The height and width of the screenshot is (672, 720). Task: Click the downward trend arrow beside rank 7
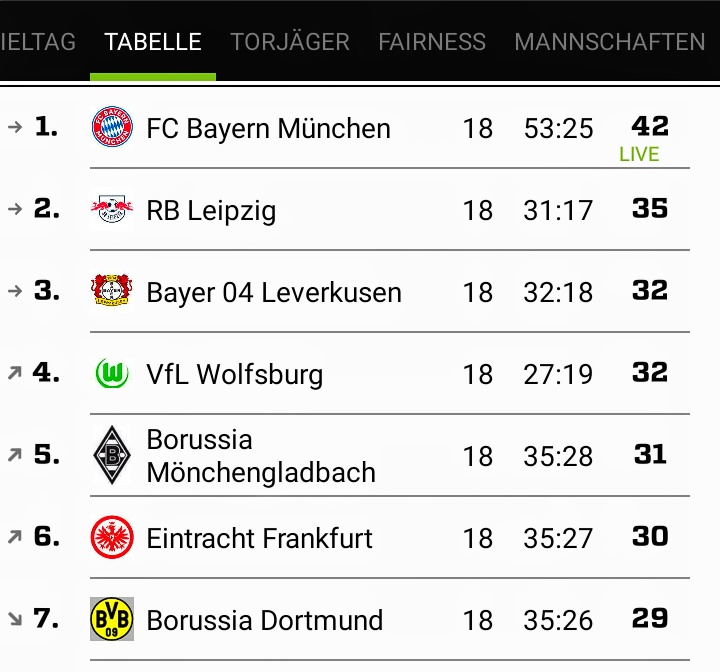[14, 619]
